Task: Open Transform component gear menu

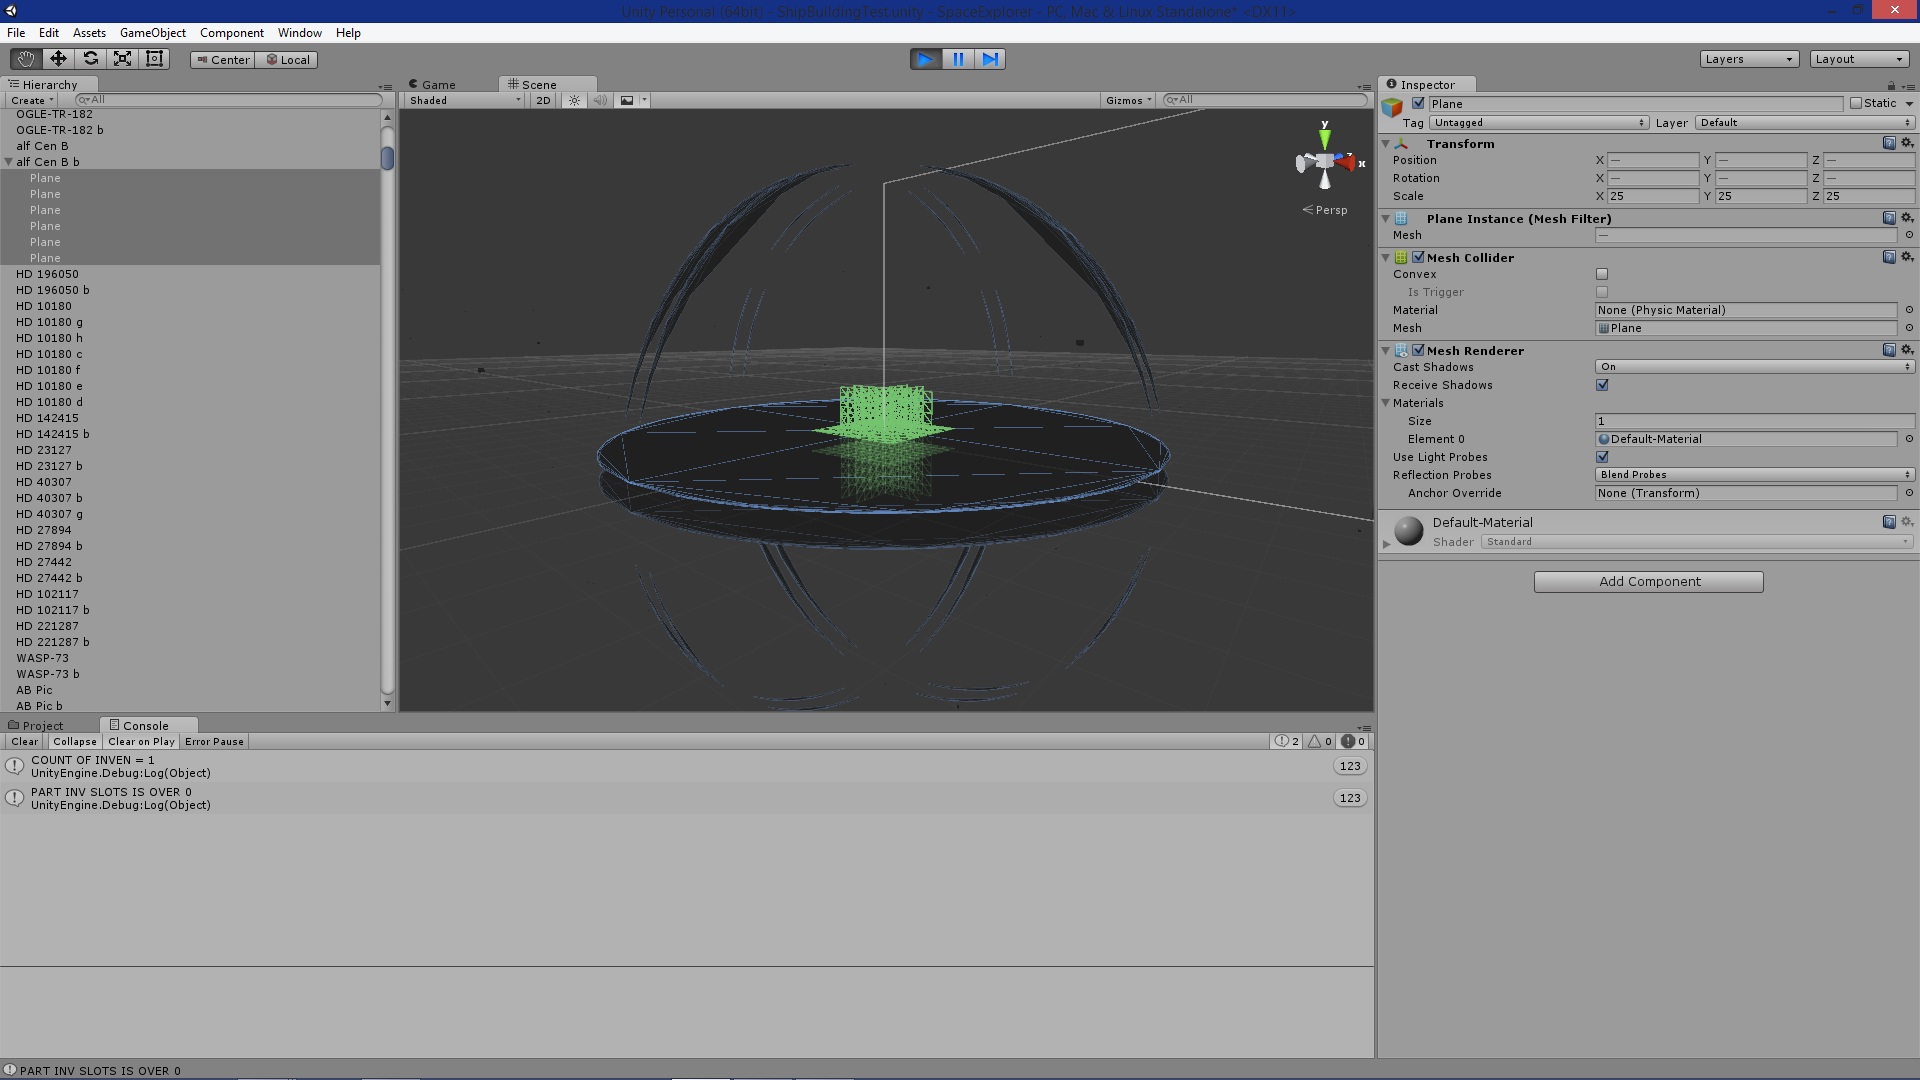Action: pos(1907,143)
